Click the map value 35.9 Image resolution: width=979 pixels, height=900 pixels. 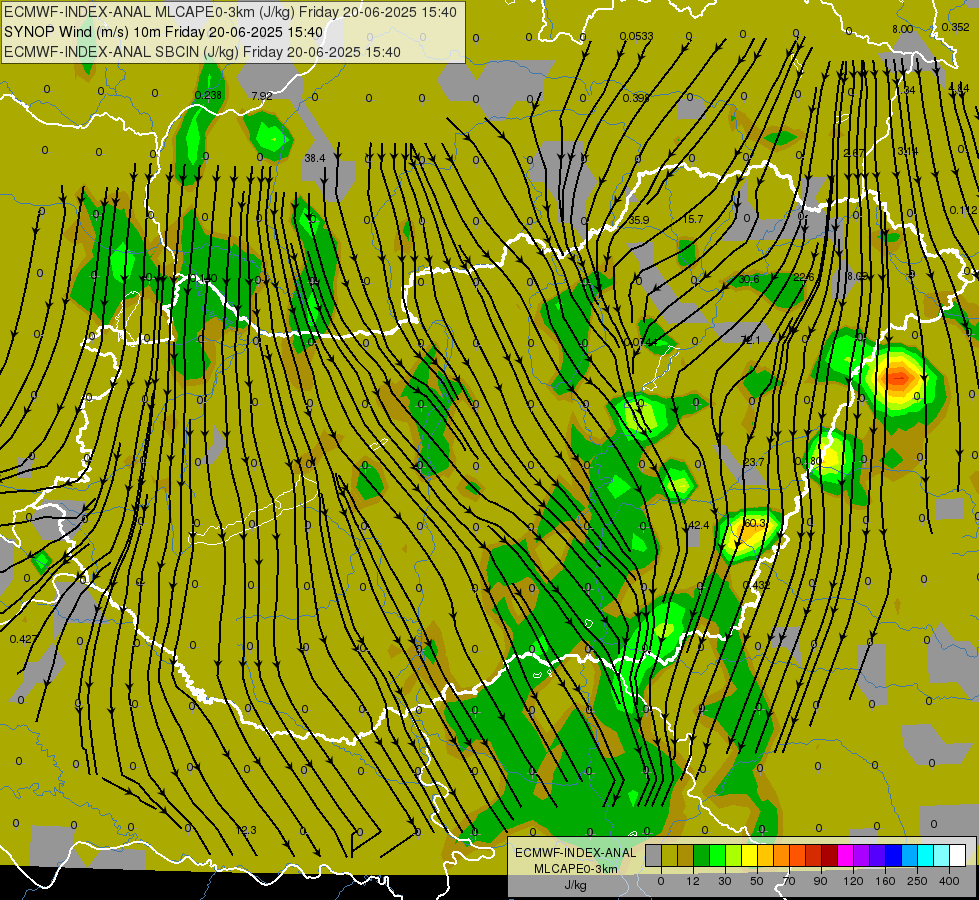pyautogui.click(x=639, y=220)
